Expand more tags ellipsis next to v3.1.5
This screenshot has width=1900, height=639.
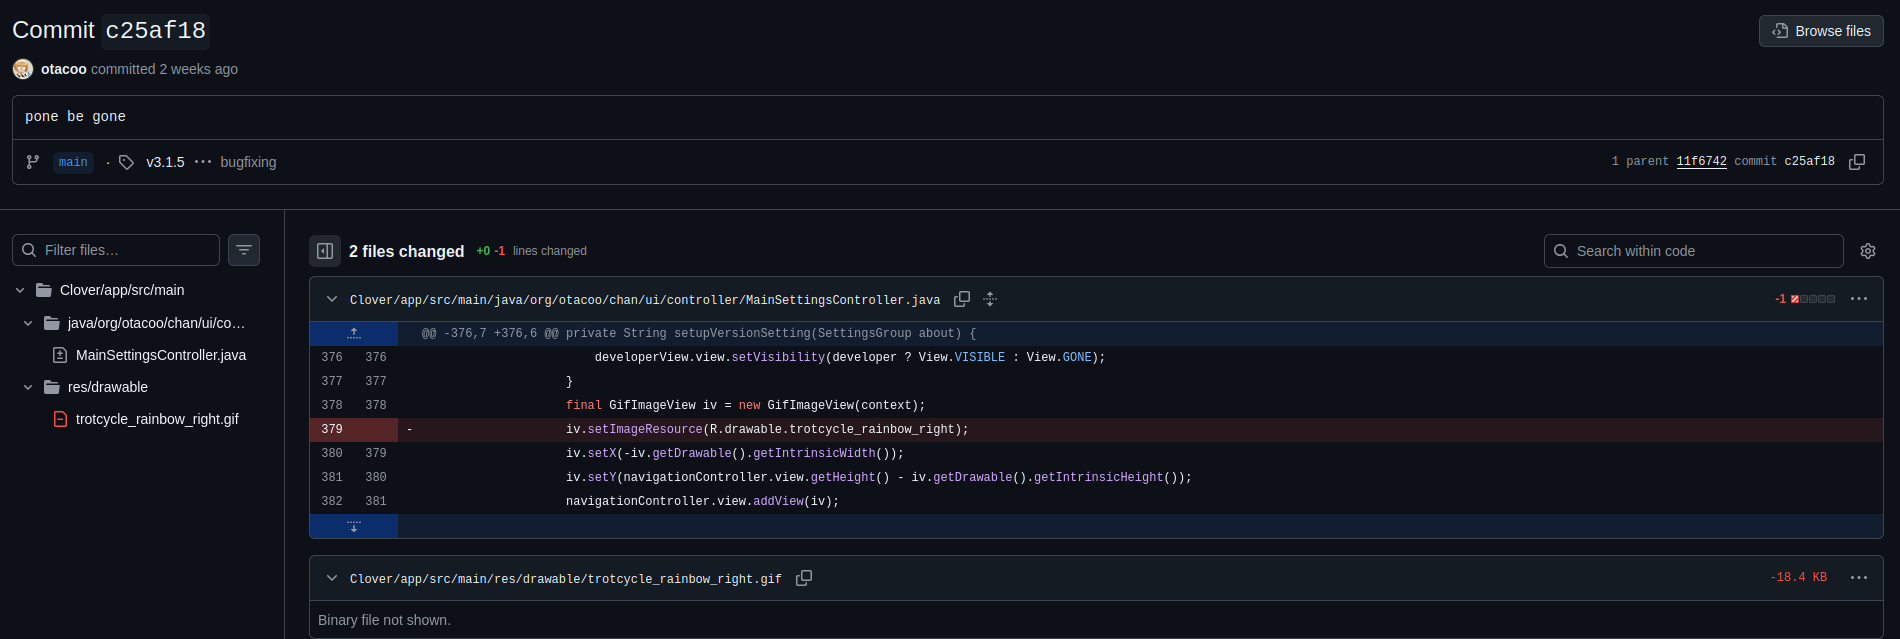click(203, 162)
